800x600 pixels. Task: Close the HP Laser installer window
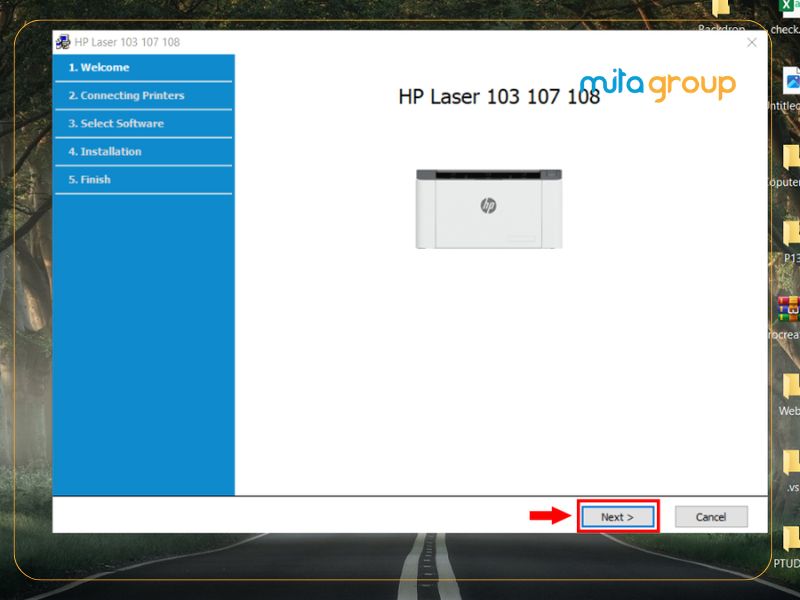(752, 42)
